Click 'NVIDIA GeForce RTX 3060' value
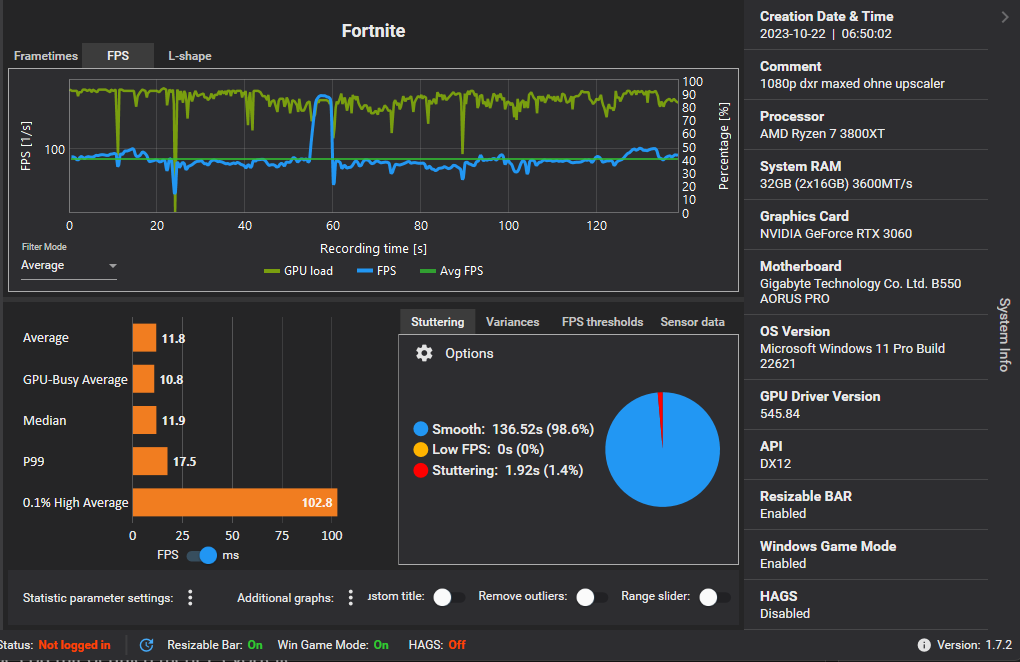Screen dimensions: 1020x662 (836, 234)
